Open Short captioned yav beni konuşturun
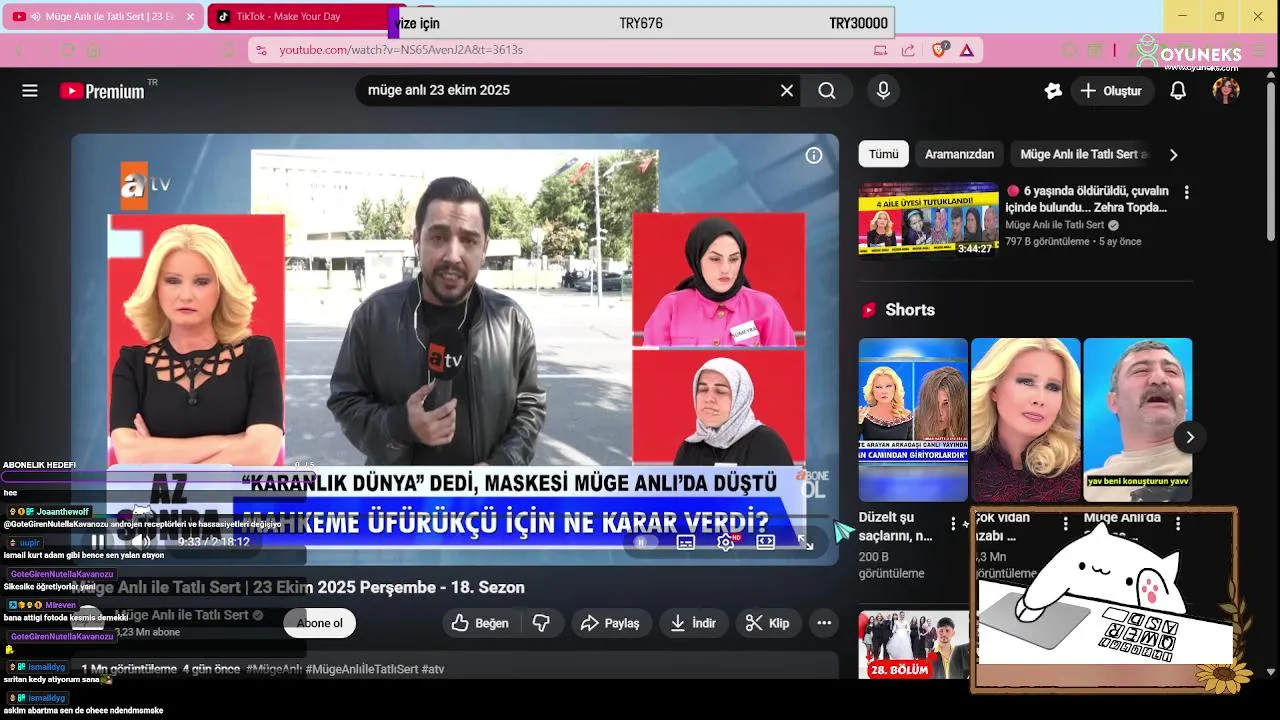The height and width of the screenshot is (720, 1280). (1138, 419)
